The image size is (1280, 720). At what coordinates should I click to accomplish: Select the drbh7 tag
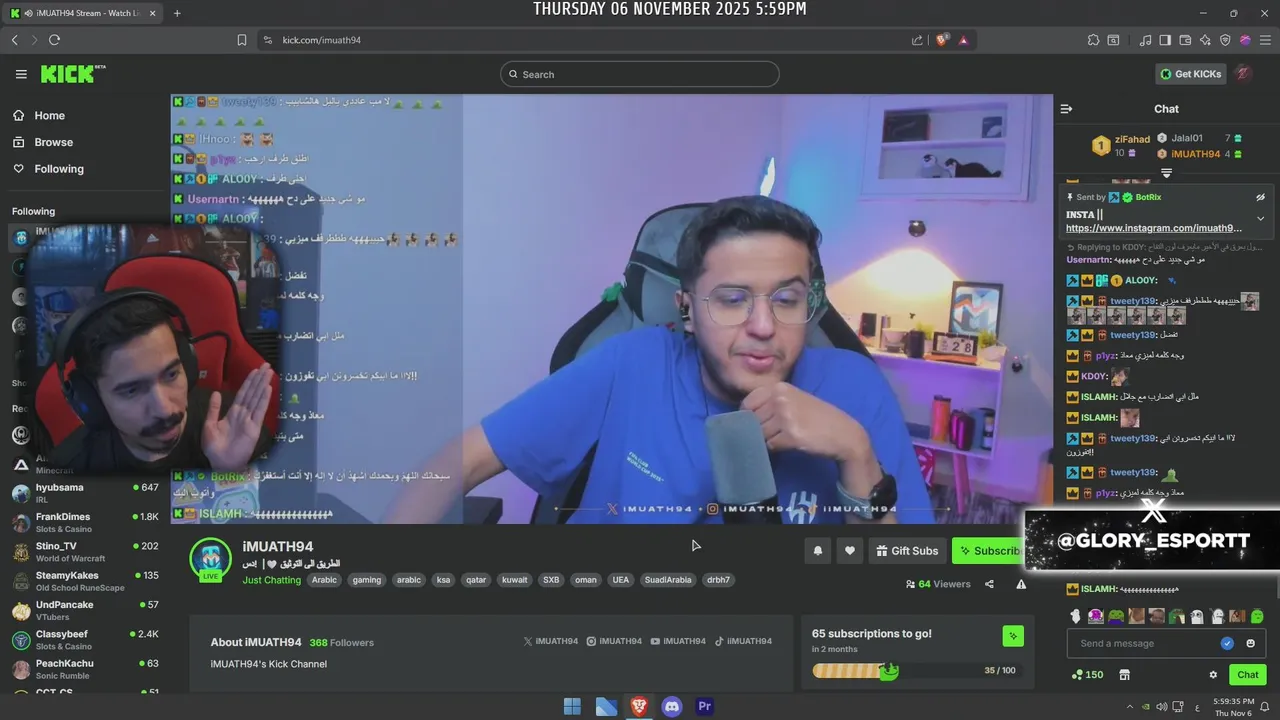pos(718,580)
